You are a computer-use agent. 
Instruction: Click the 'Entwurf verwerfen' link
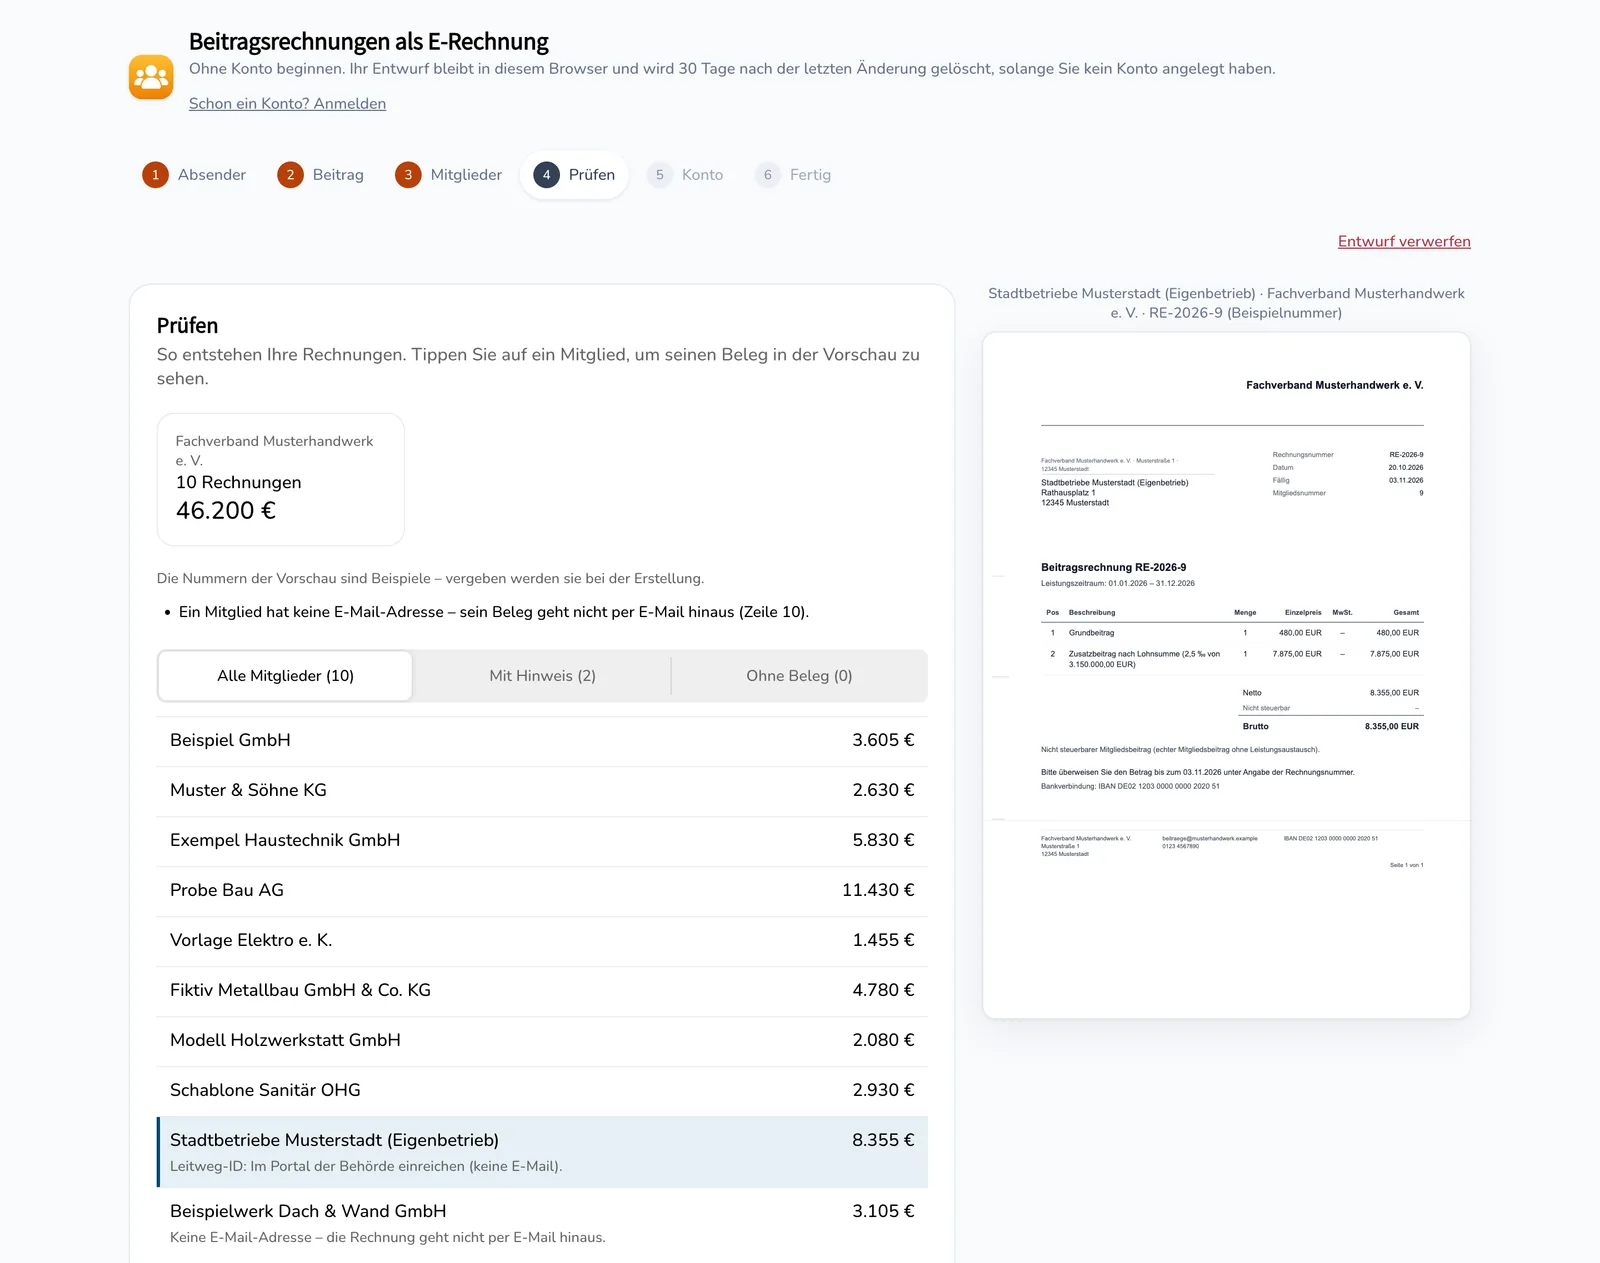(x=1404, y=242)
